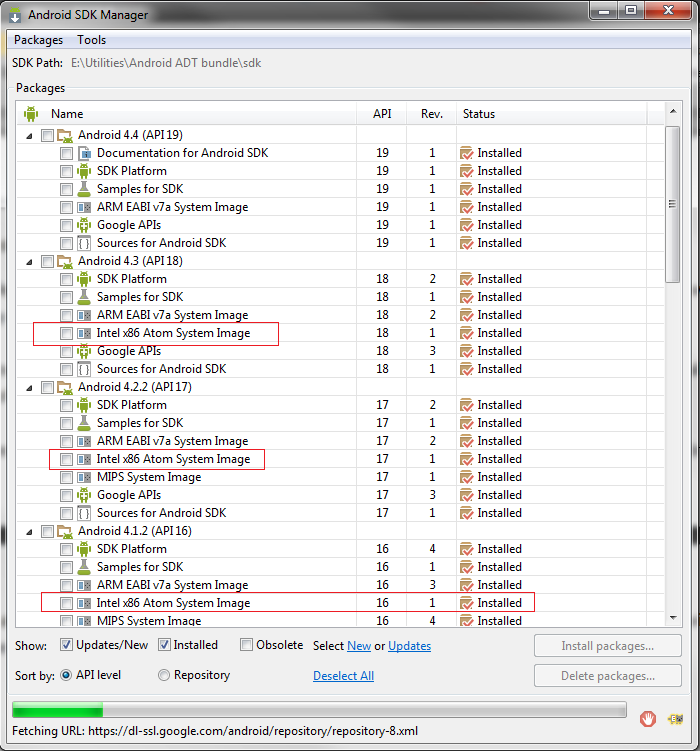Click the Documentation for Android SDK icon

(84, 153)
